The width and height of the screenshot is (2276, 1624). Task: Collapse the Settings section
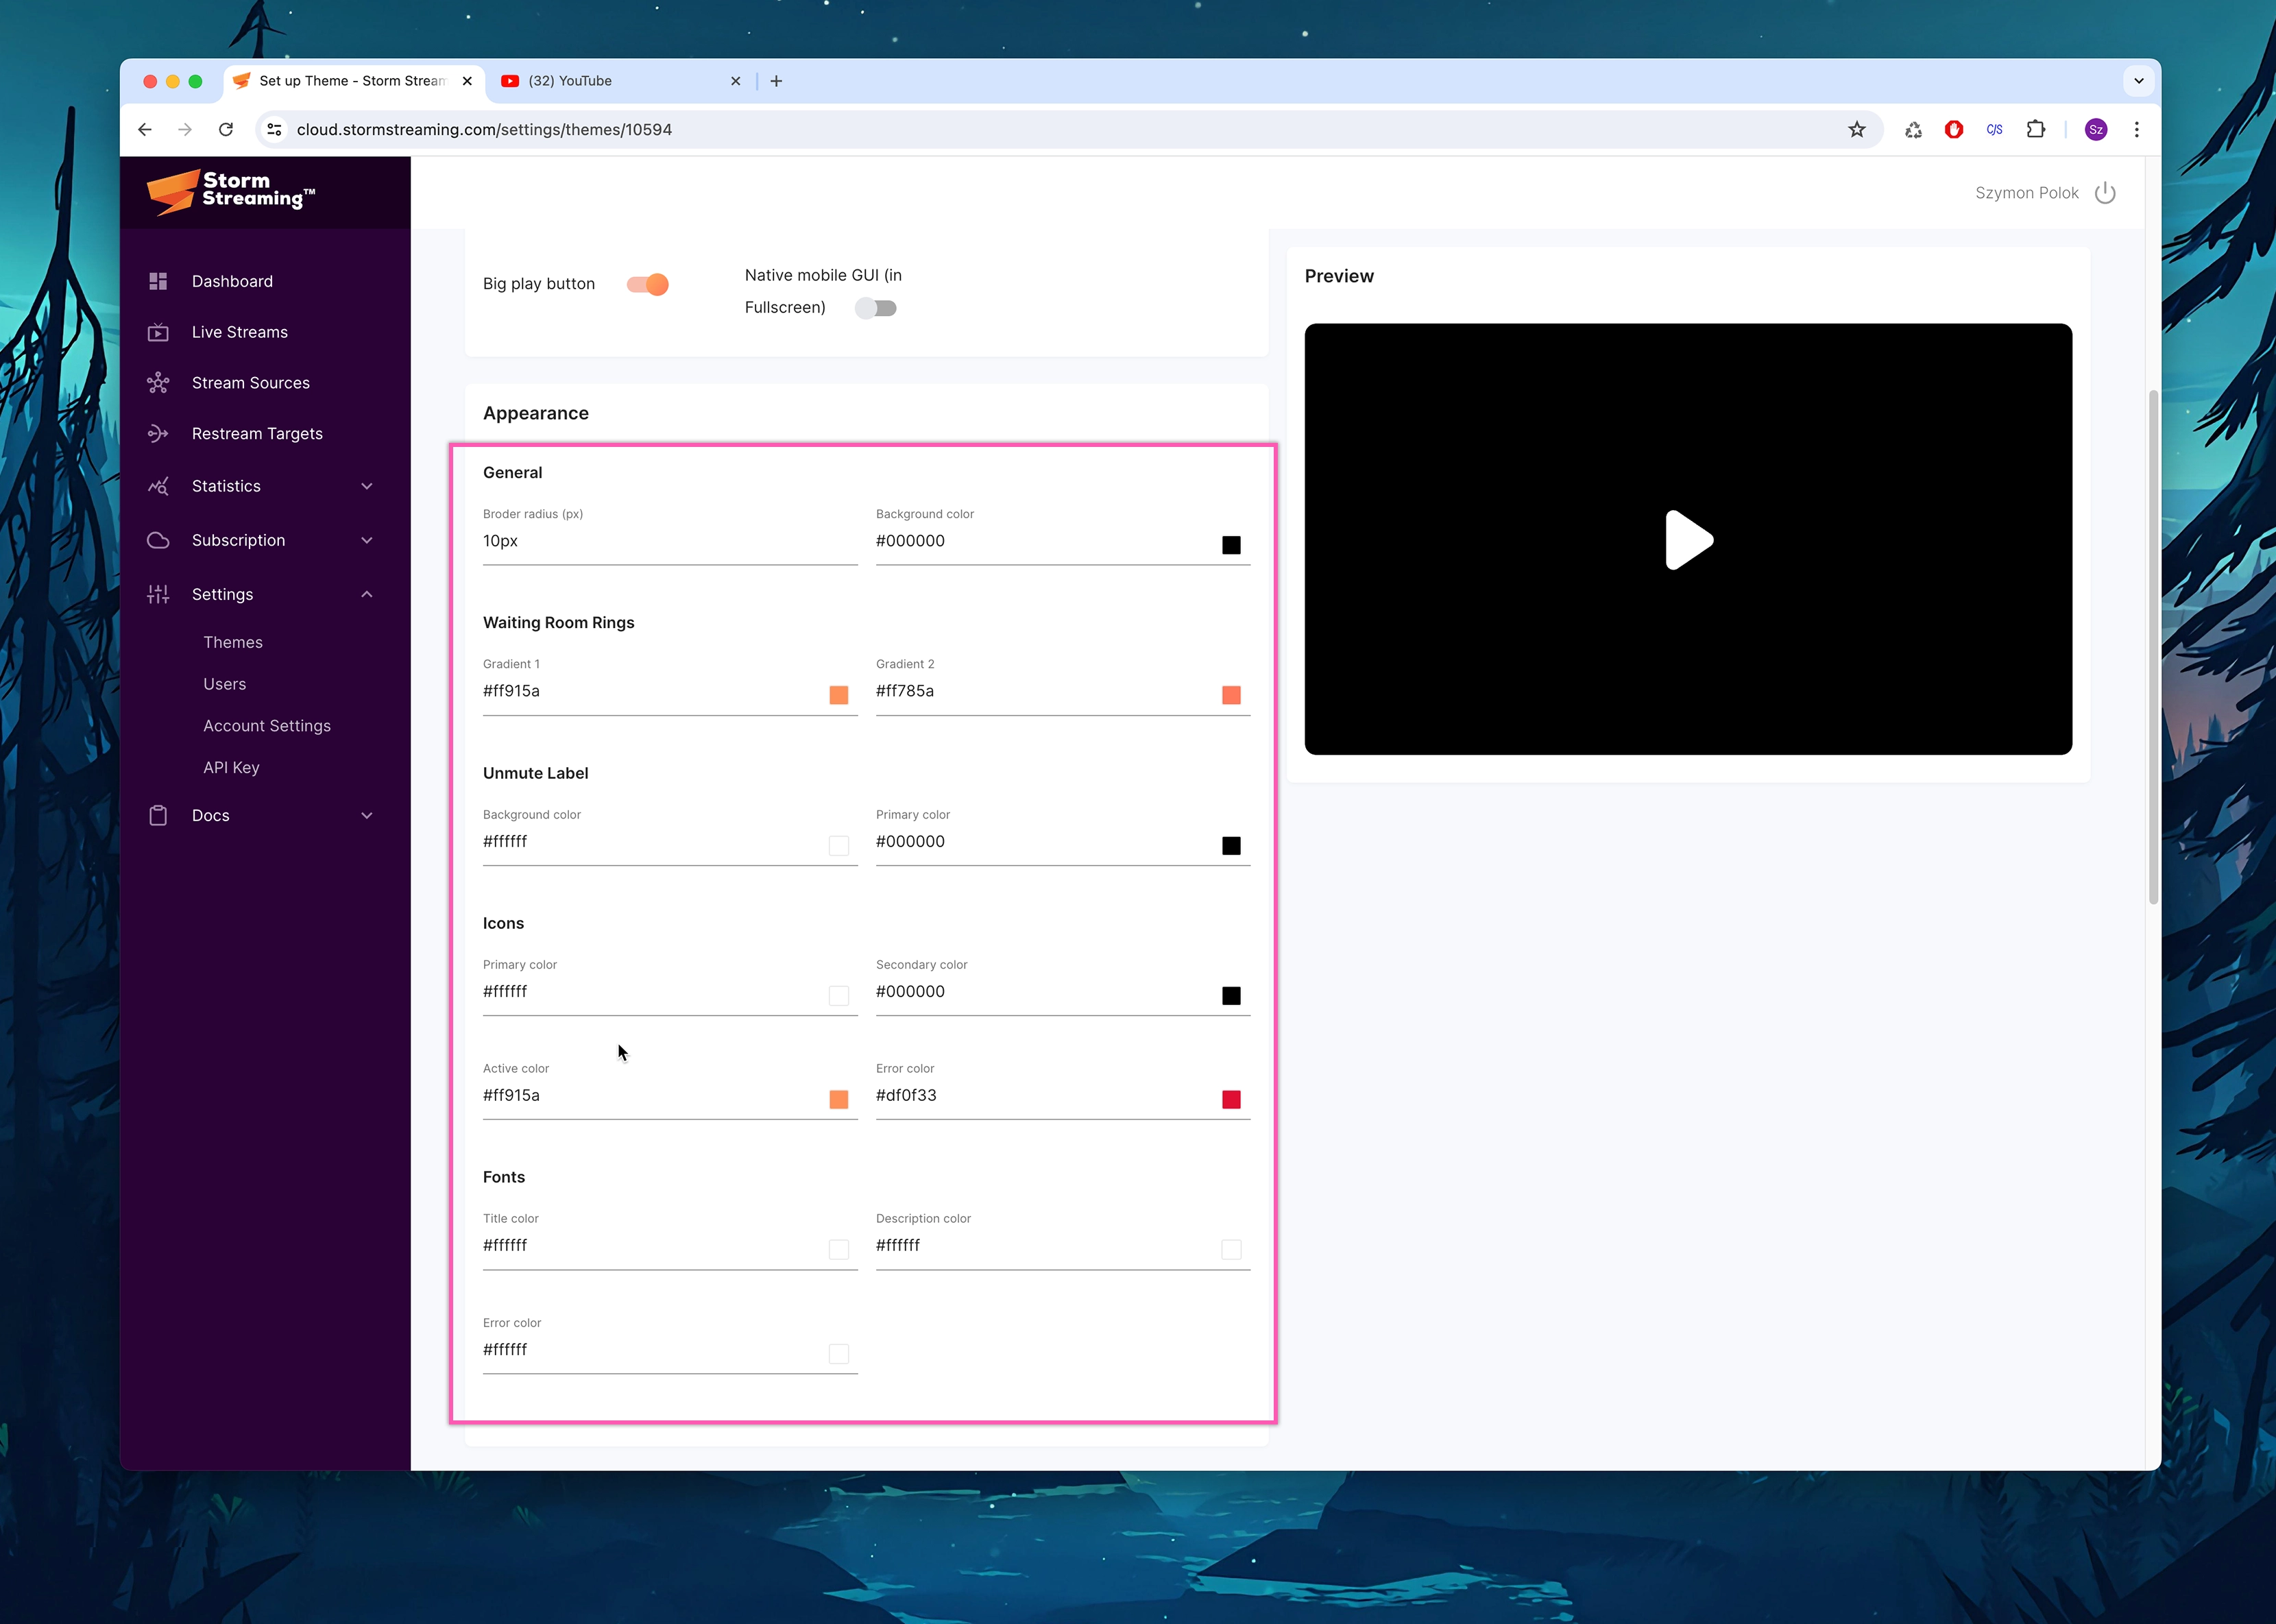pos(367,594)
